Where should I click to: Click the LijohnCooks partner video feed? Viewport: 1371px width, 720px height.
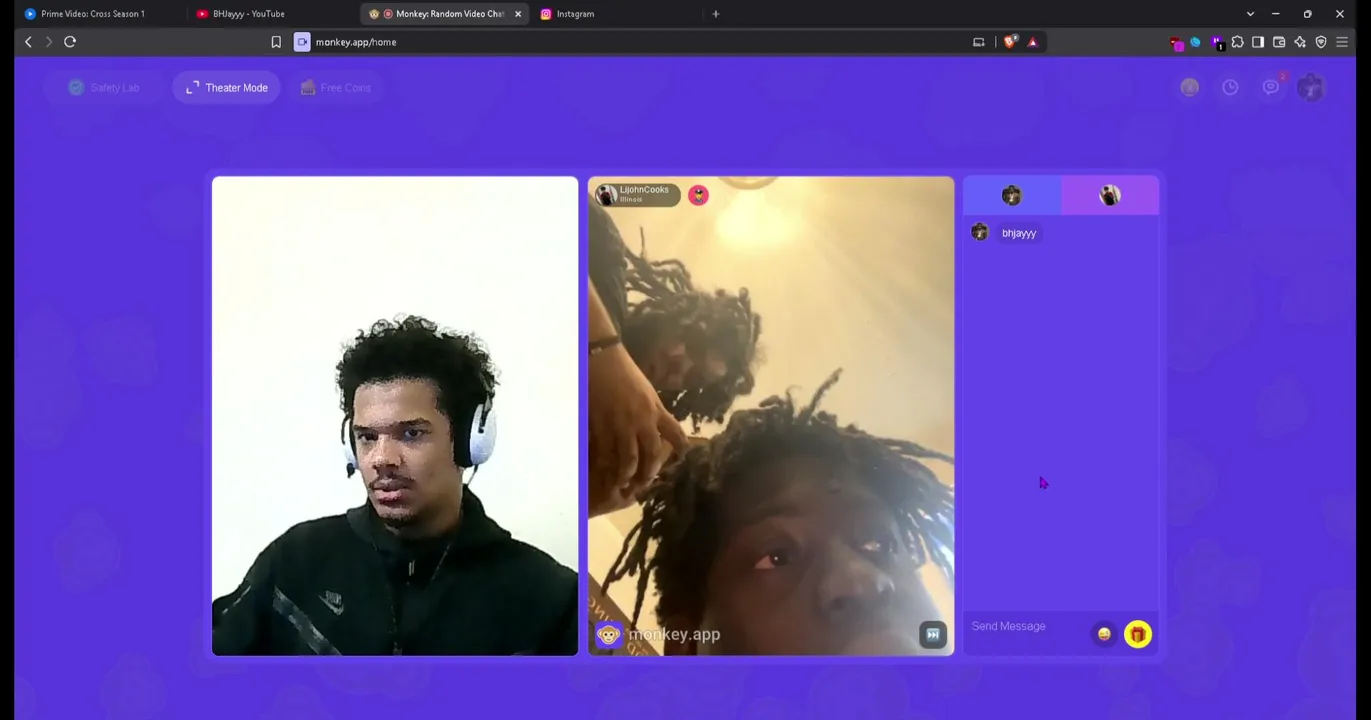[x=771, y=416]
